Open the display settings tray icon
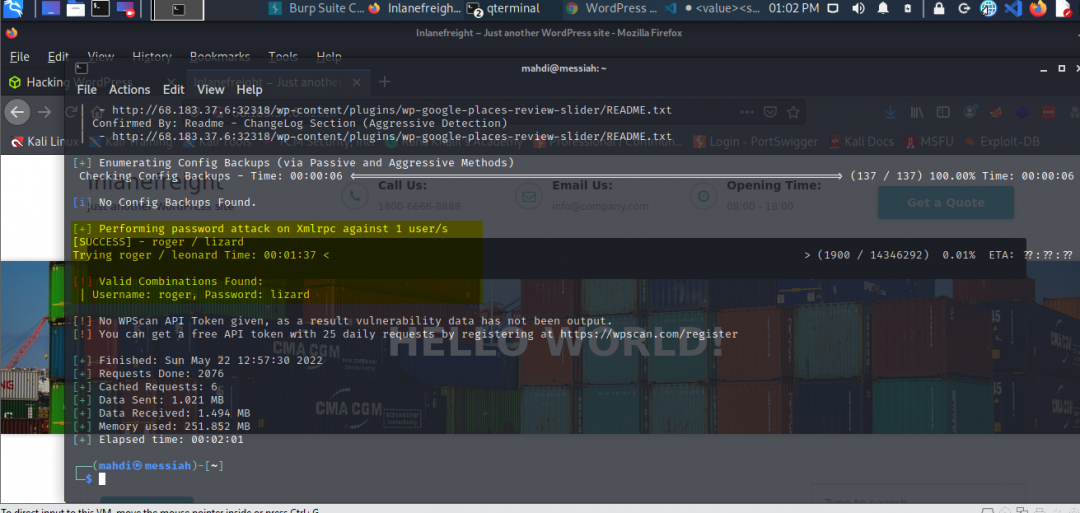The image size is (1080, 513). (x=833, y=9)
